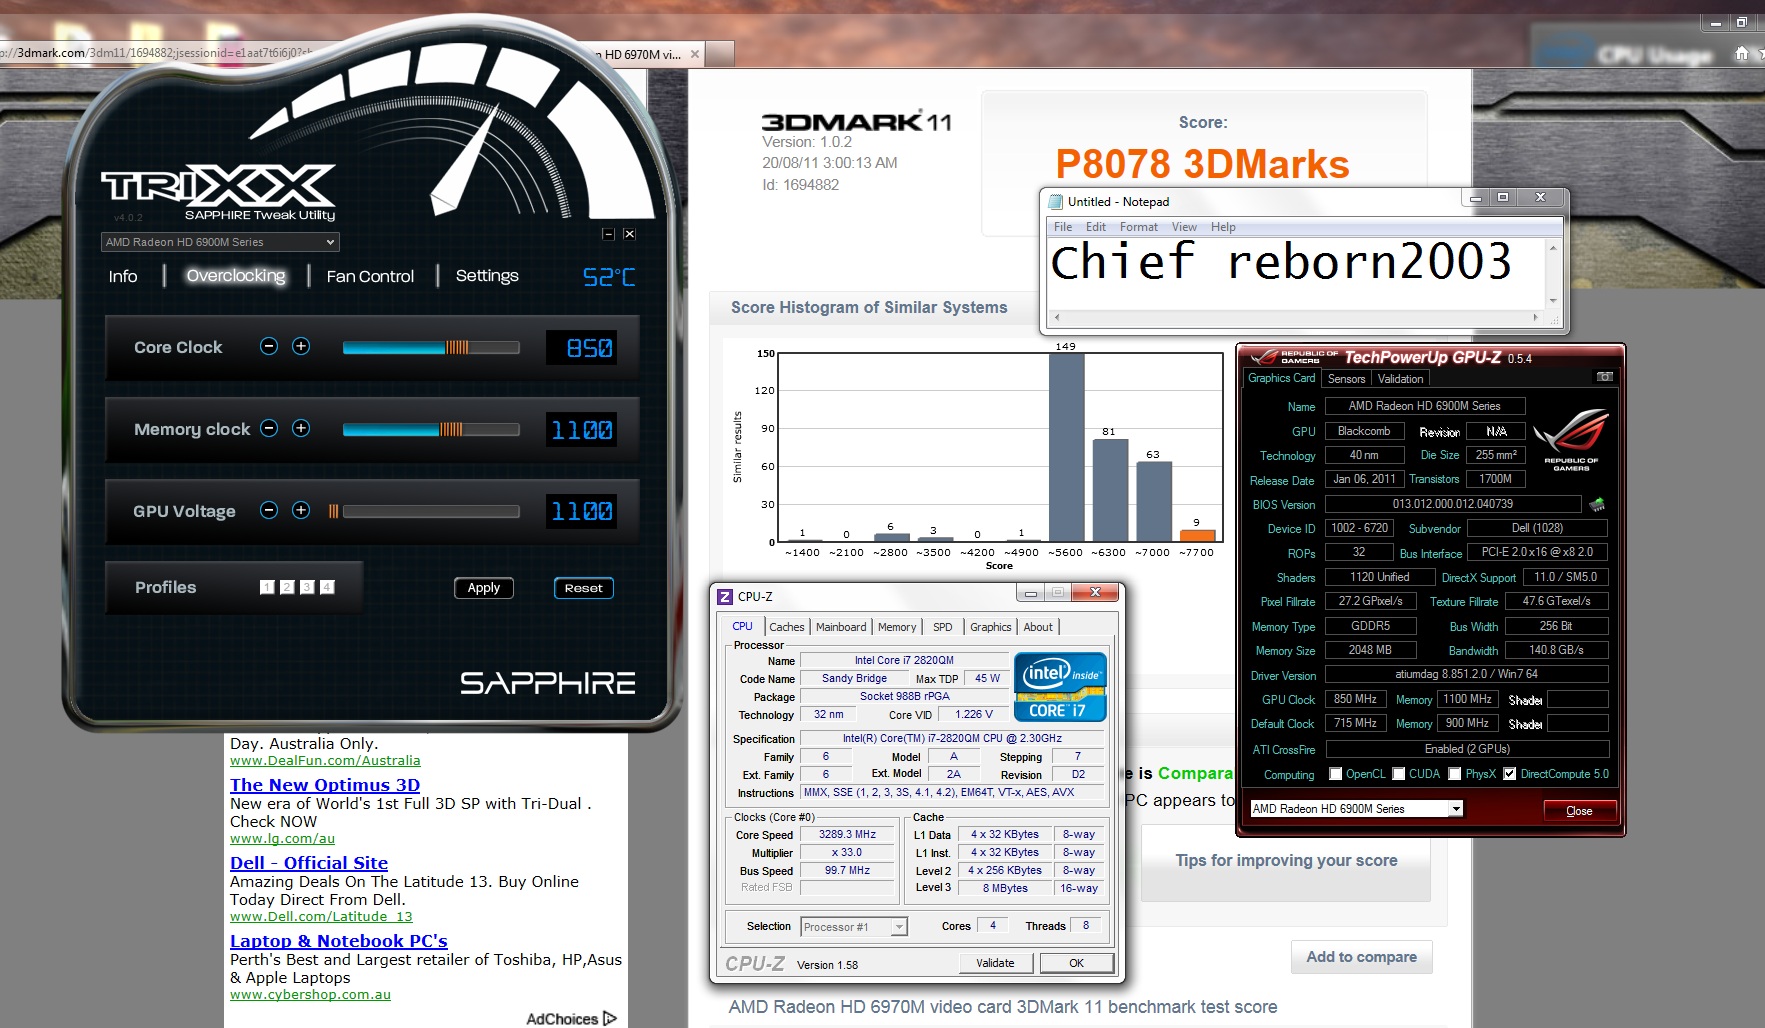The height and width of the screenshot is (1028, 1765).
Task: Click the TRIXX Reset button
Action: (584, 588)
